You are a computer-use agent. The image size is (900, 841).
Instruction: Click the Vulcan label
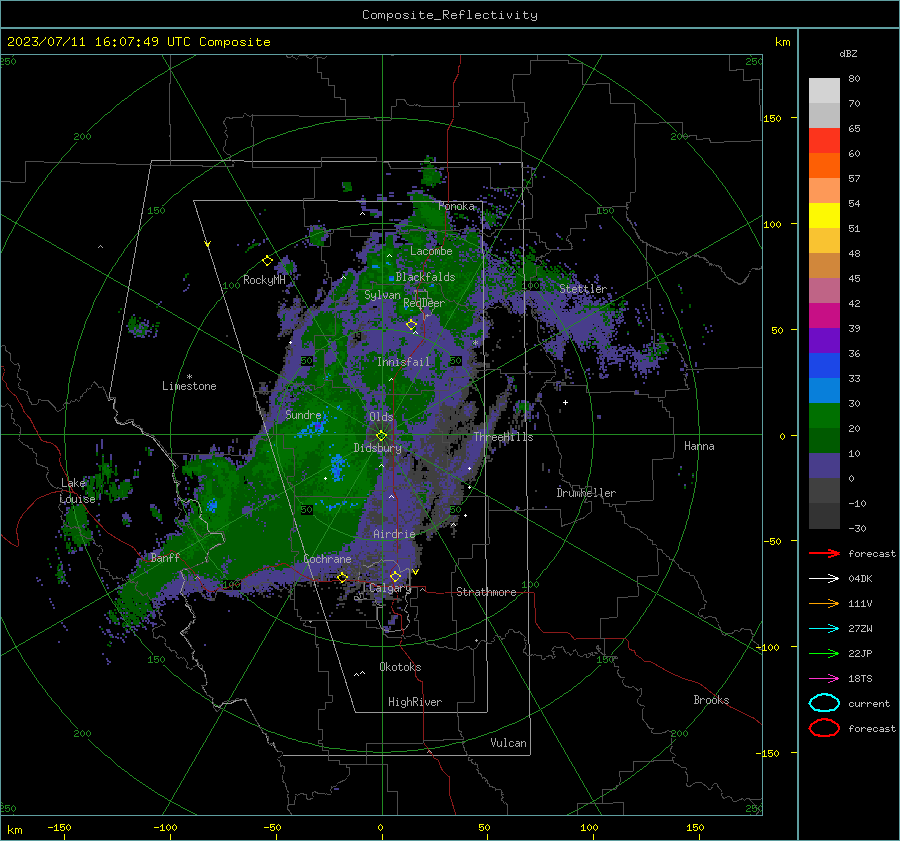click(508, 743)
